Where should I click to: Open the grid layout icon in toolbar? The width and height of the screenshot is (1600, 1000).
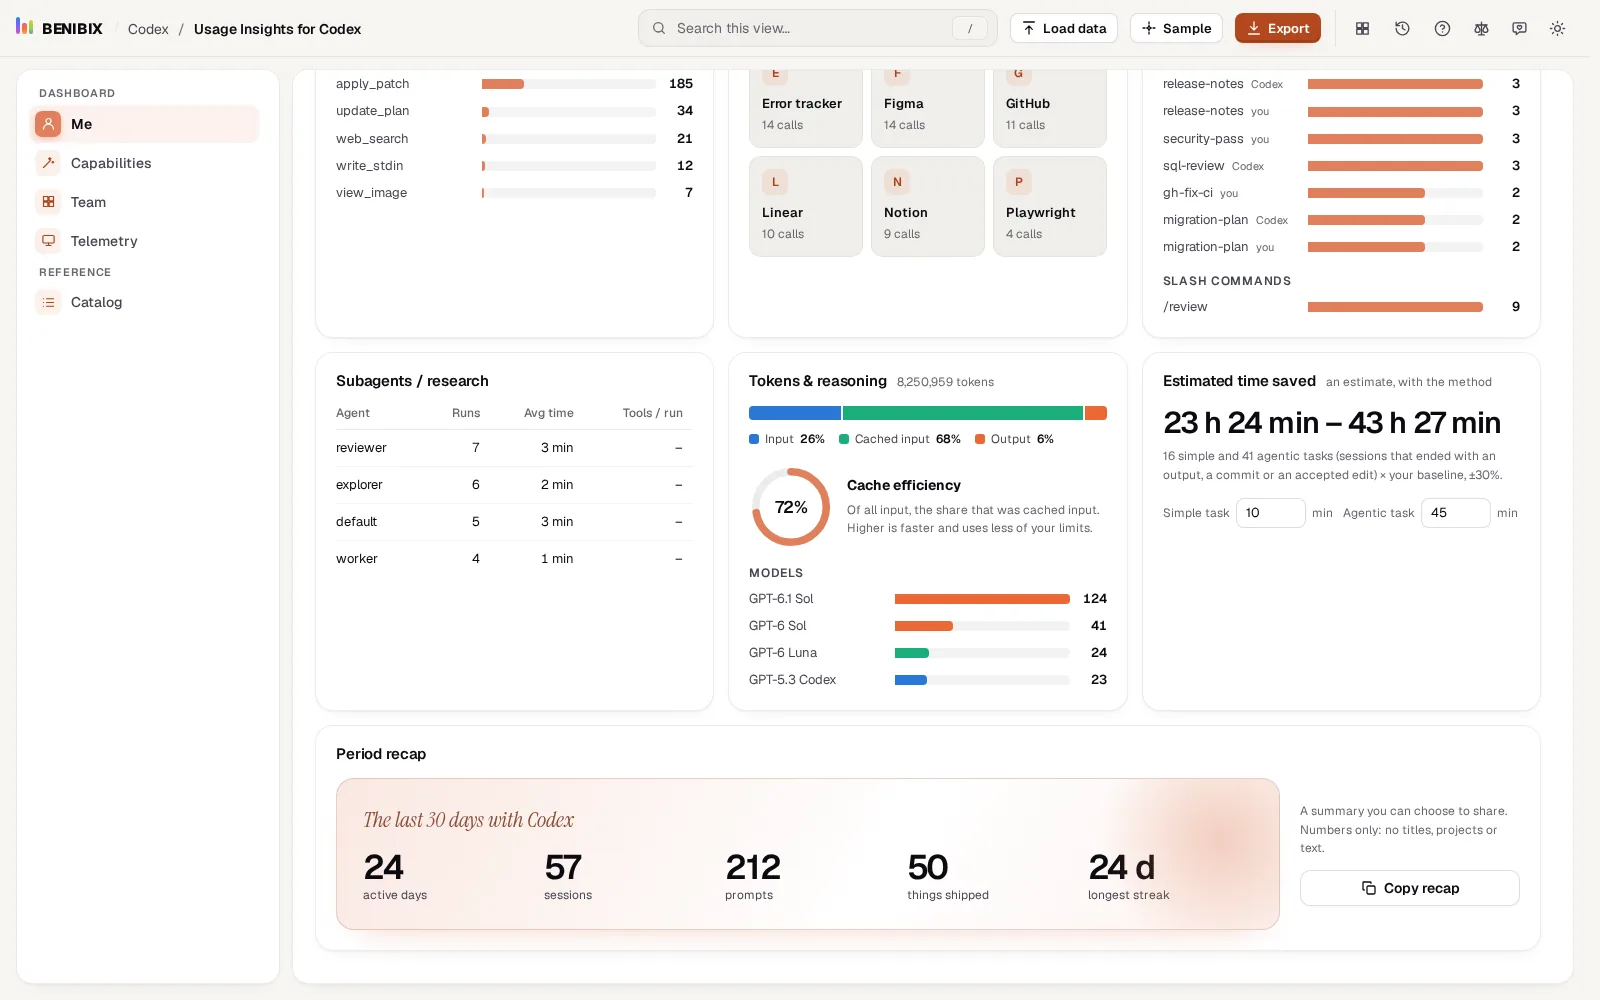1362,29
